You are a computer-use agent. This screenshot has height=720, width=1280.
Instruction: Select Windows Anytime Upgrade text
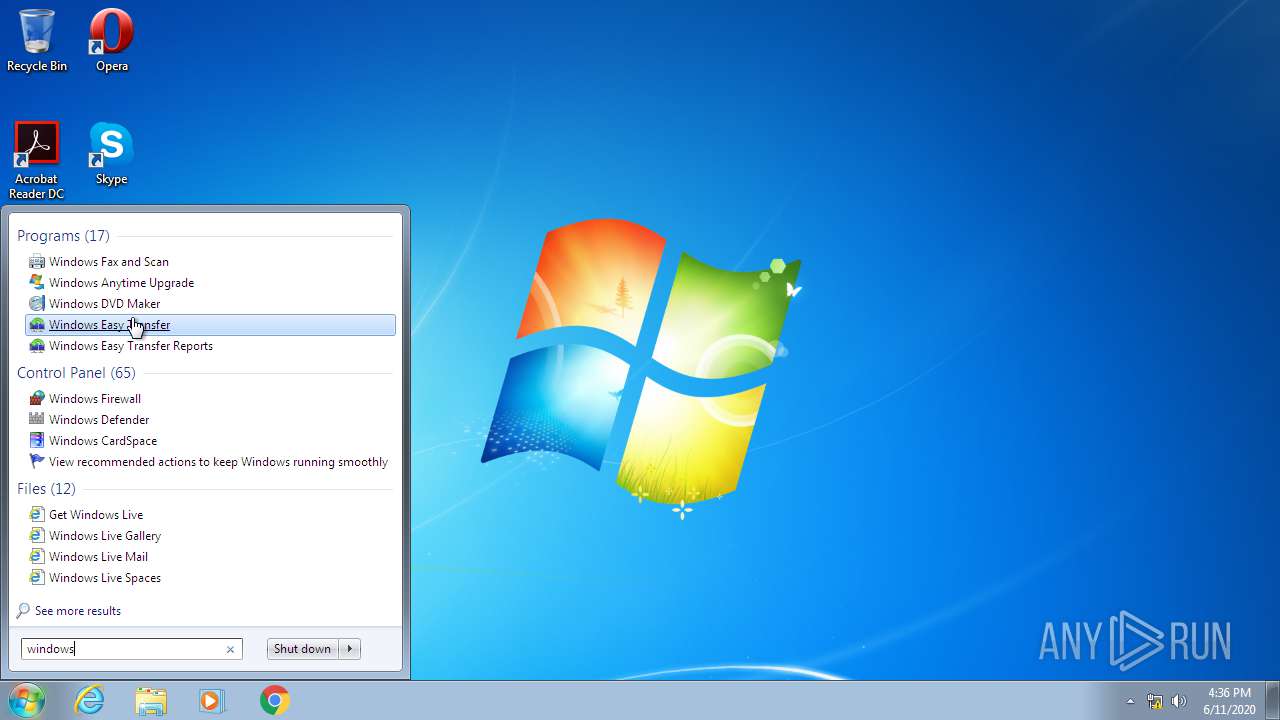pos(121,283)
